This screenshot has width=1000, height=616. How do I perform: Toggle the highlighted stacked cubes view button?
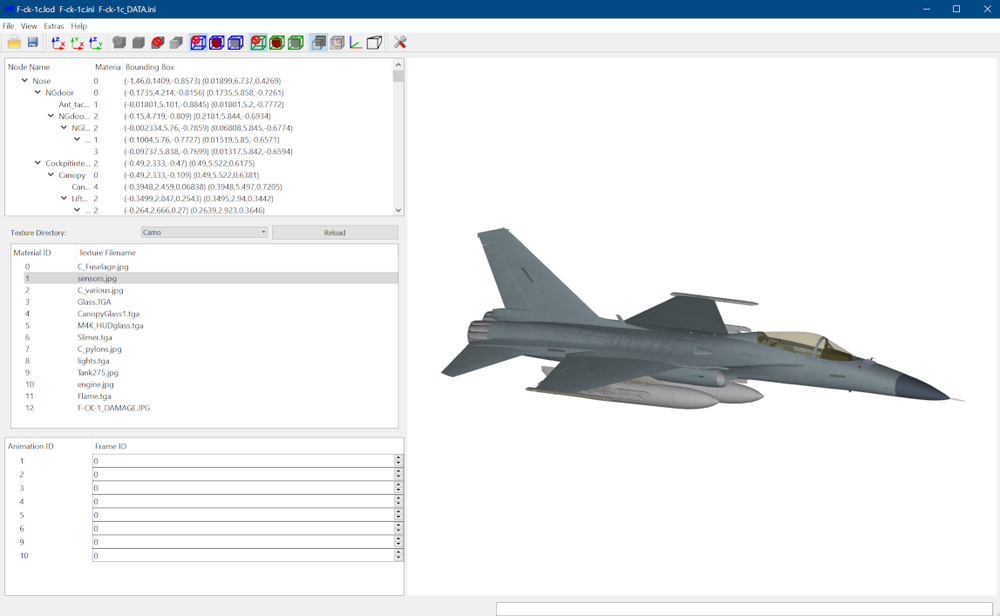318,43
